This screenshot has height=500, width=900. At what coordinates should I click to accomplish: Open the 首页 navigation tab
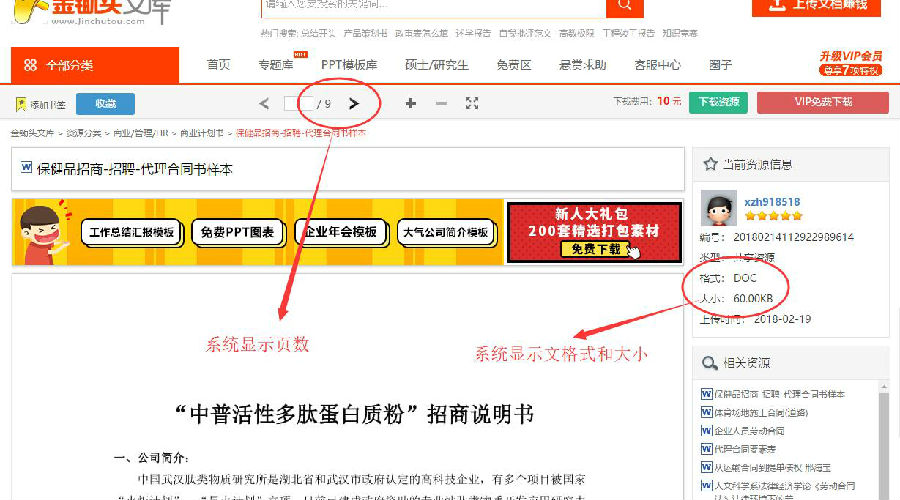tap(218, 65)
